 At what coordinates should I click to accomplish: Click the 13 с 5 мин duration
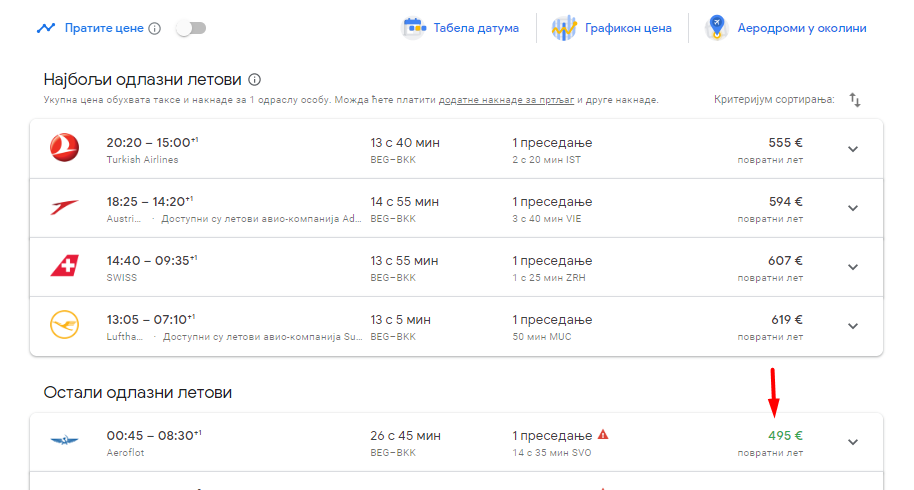[x=400, y=319]
